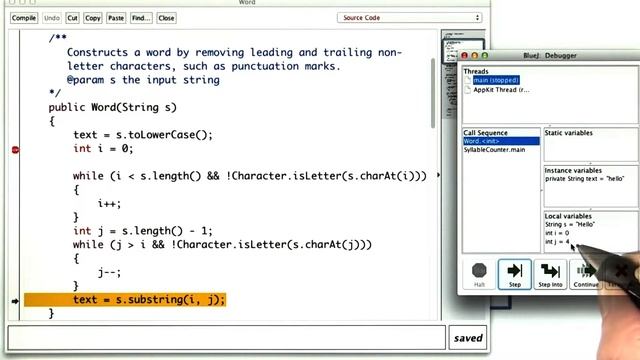The image size is (640, 360).
Task: Click instance variable private String text
Action: (584, 179)
